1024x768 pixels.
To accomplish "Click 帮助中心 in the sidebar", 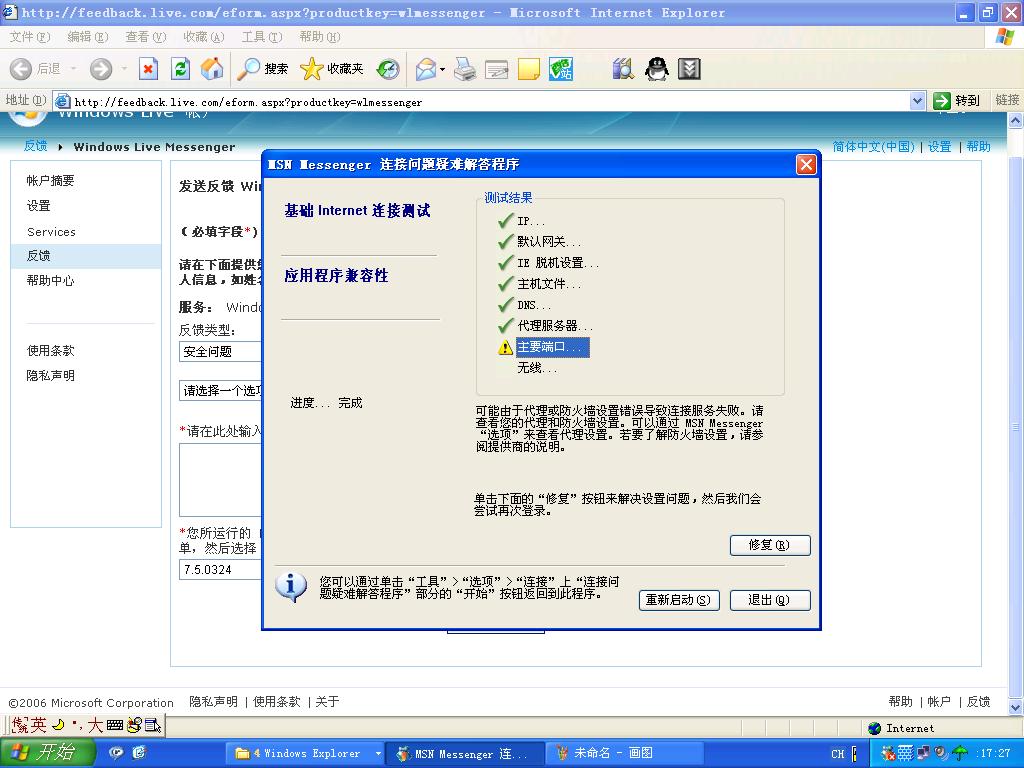I will point(50,281).
